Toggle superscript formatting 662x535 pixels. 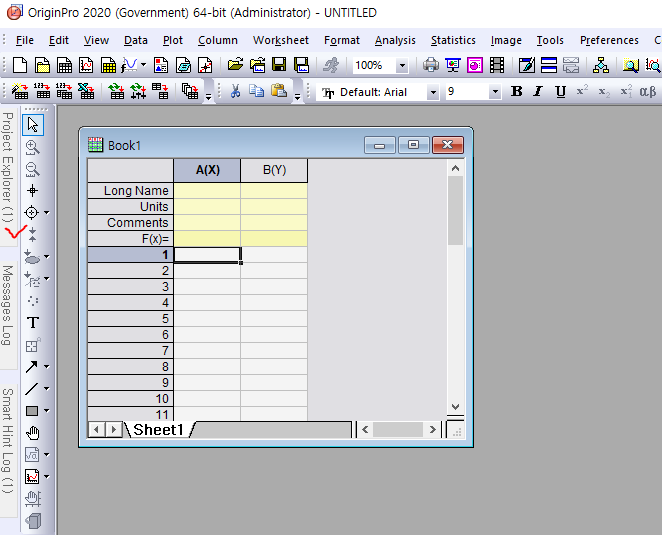point(582,91)
